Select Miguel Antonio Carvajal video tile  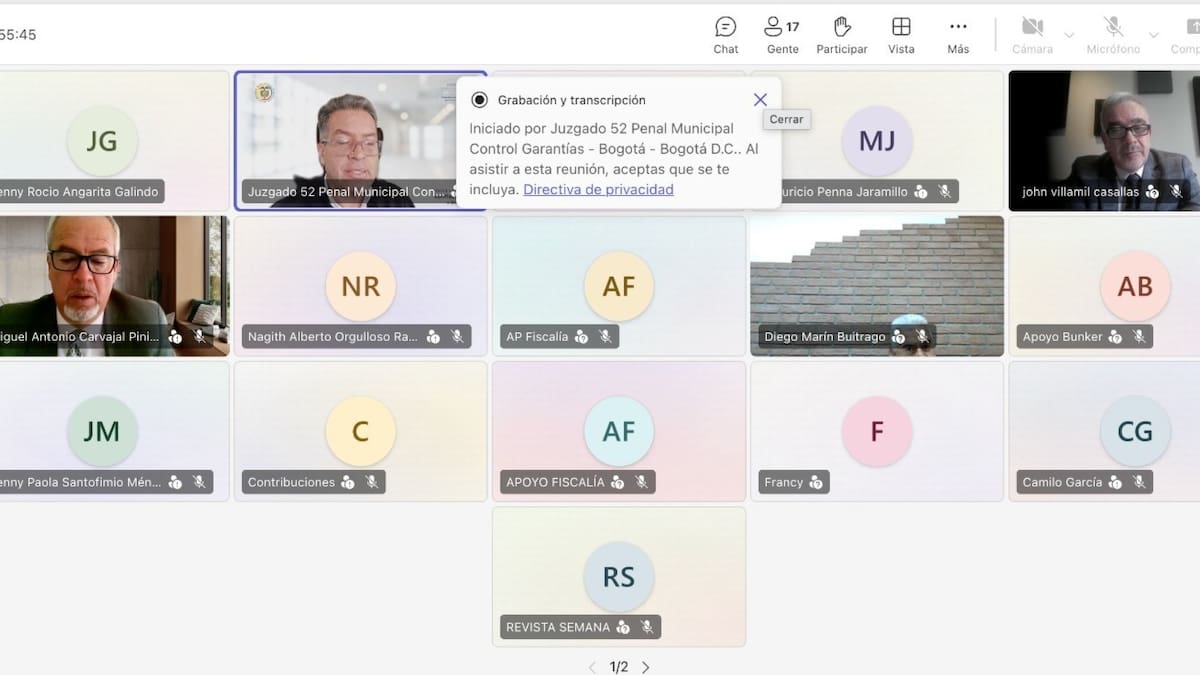(x=114, y=286)
